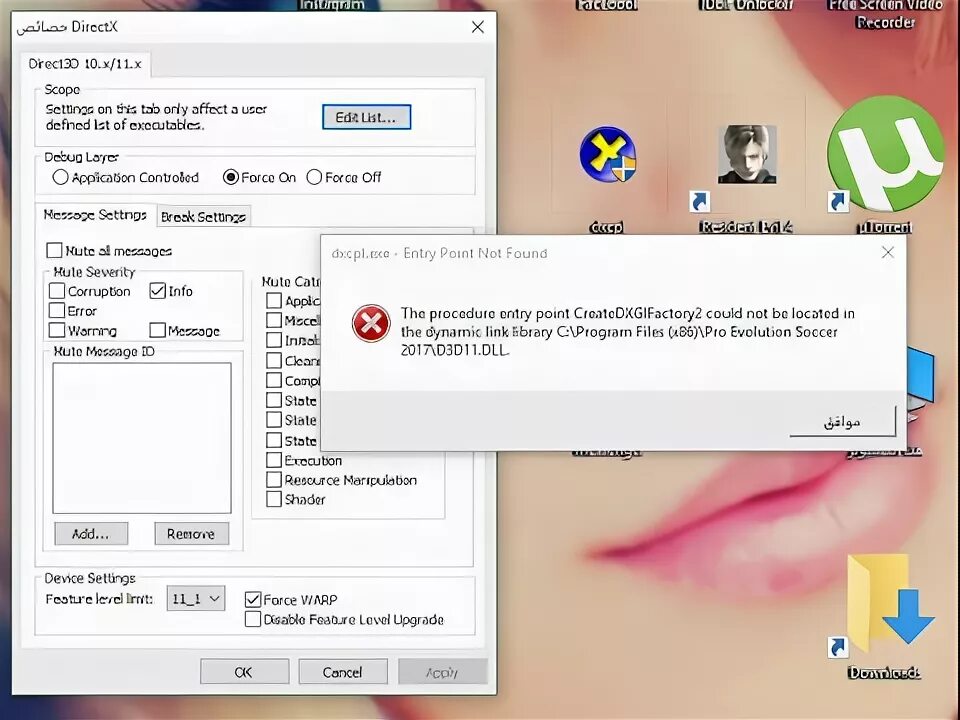Switch to the Message Settings tab
Image resolution: width=960 pixels, height=720 pixels.
(95, 215)
